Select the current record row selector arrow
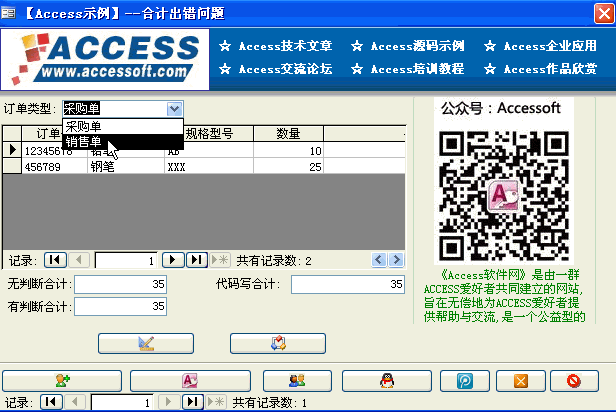The height and width of the screenshot is (412, 616). click(x=12, y=150)
